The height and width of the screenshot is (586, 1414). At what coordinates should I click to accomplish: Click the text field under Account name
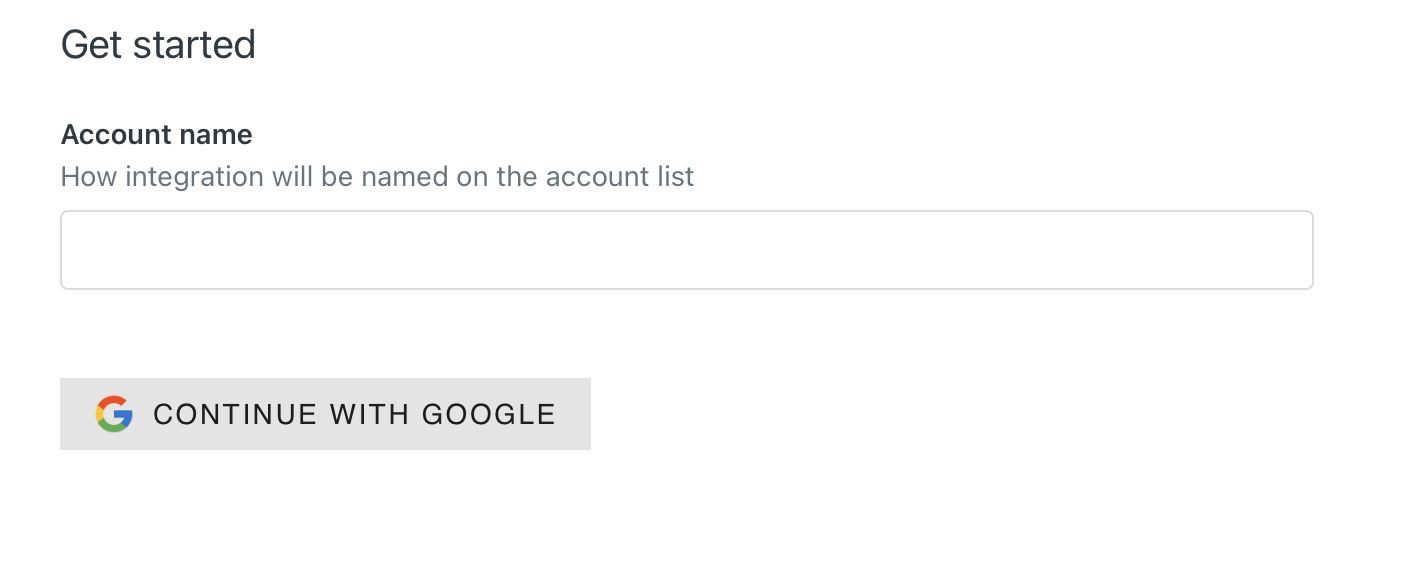pos(687,250)
